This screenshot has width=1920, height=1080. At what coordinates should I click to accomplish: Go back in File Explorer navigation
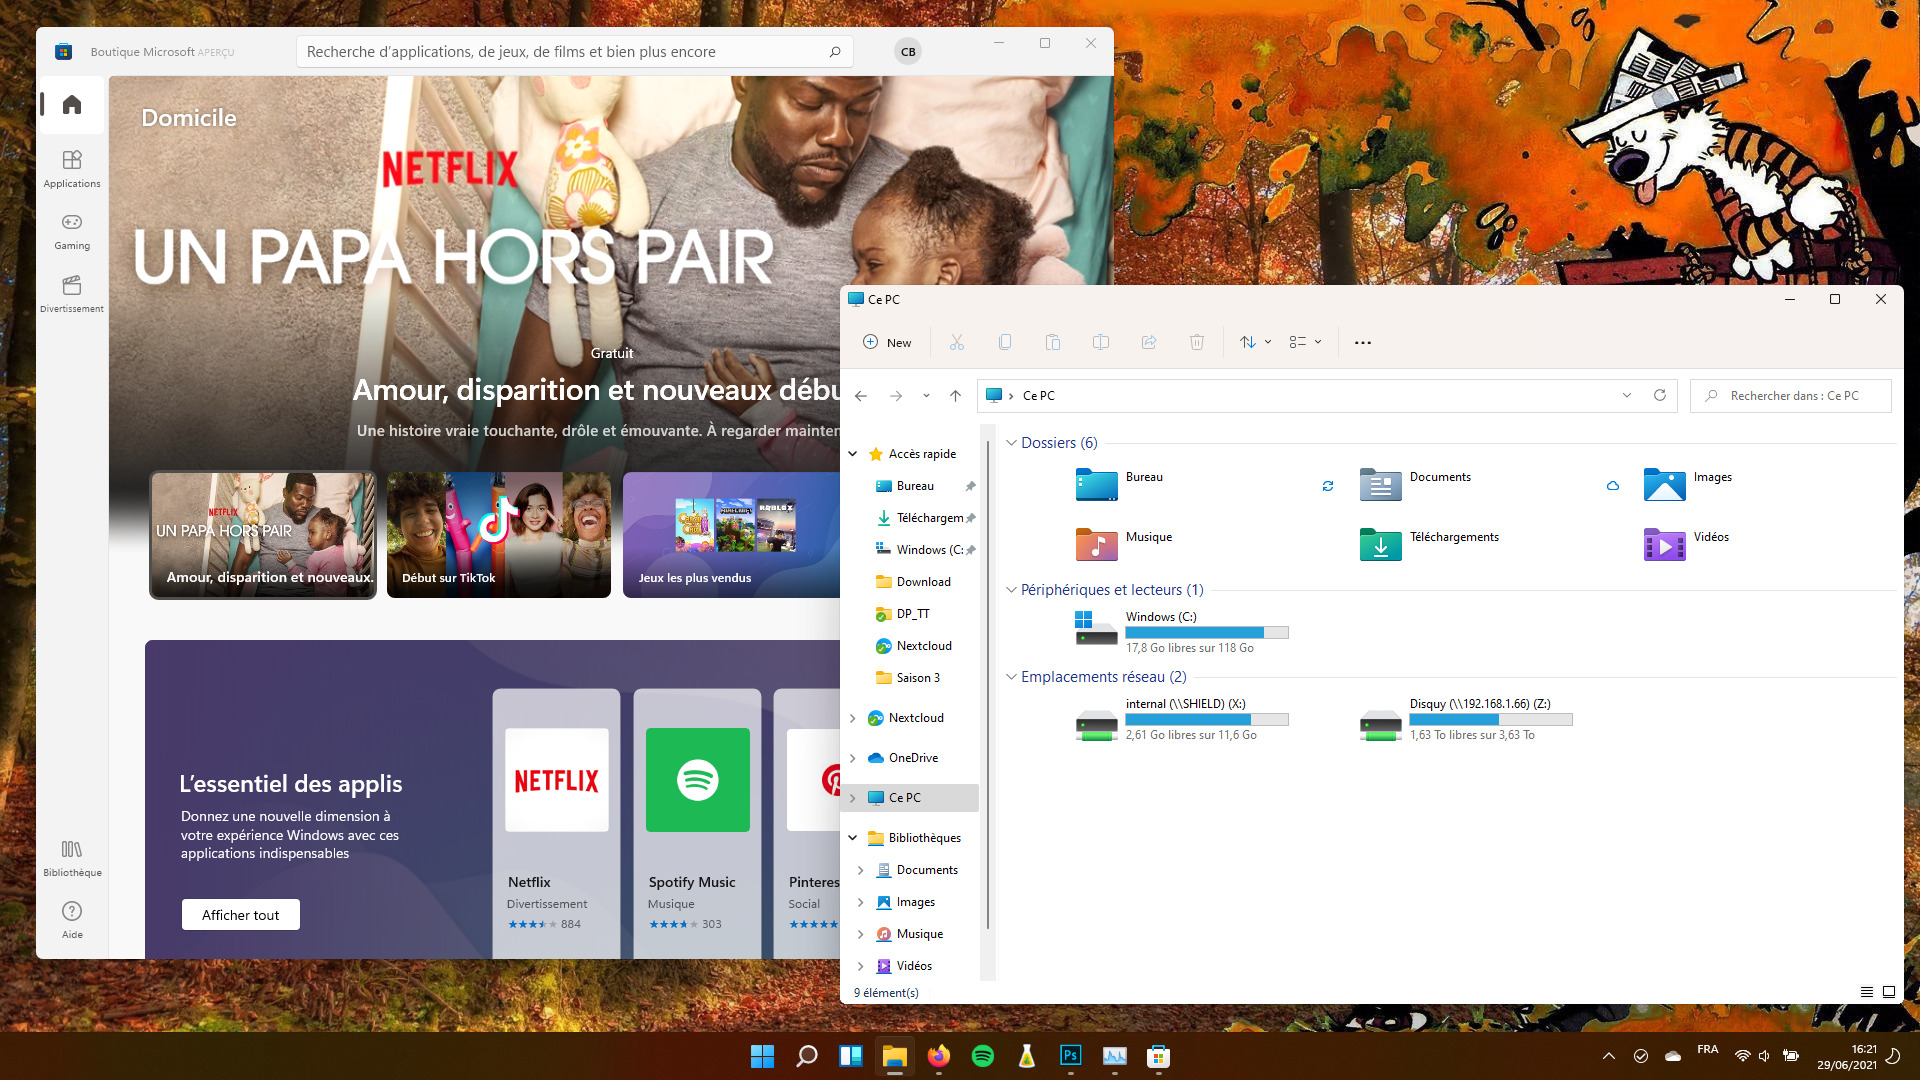[x=861, y=396]
